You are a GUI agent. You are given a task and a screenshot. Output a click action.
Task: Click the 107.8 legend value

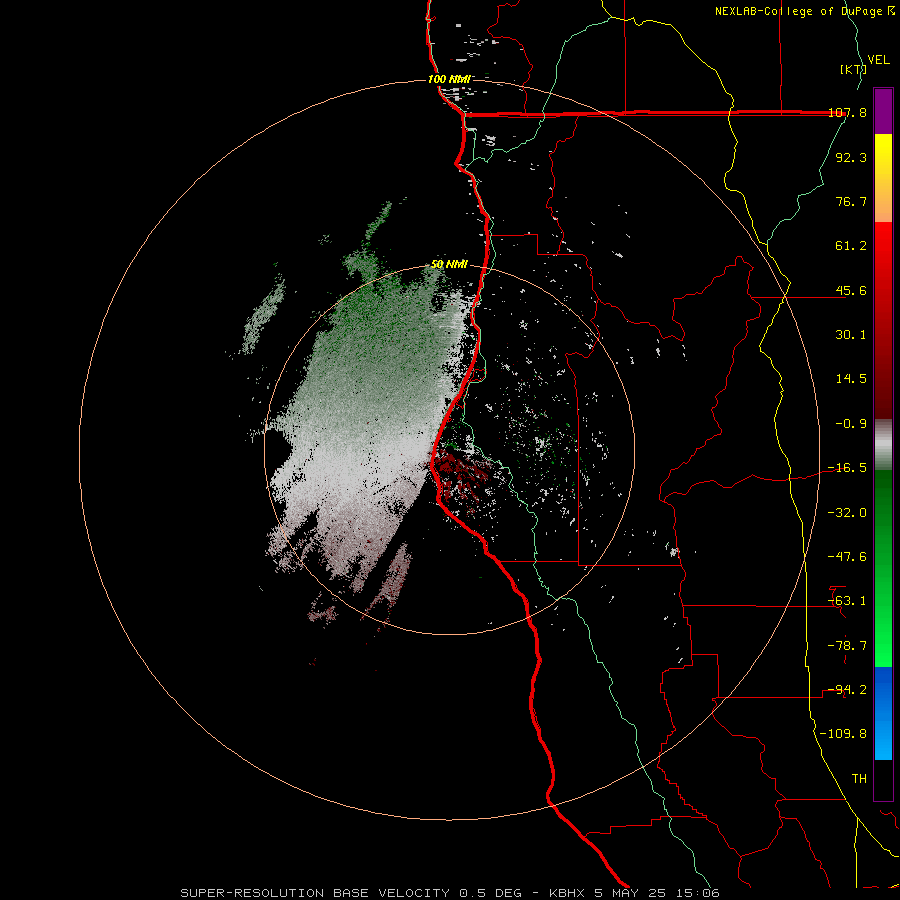point(847,112)
